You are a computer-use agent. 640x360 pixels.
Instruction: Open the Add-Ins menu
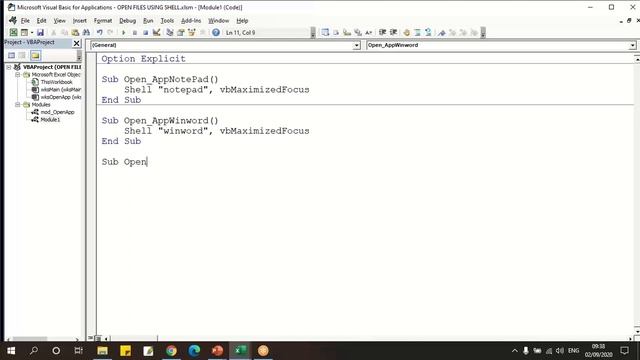tap(191, 20)
